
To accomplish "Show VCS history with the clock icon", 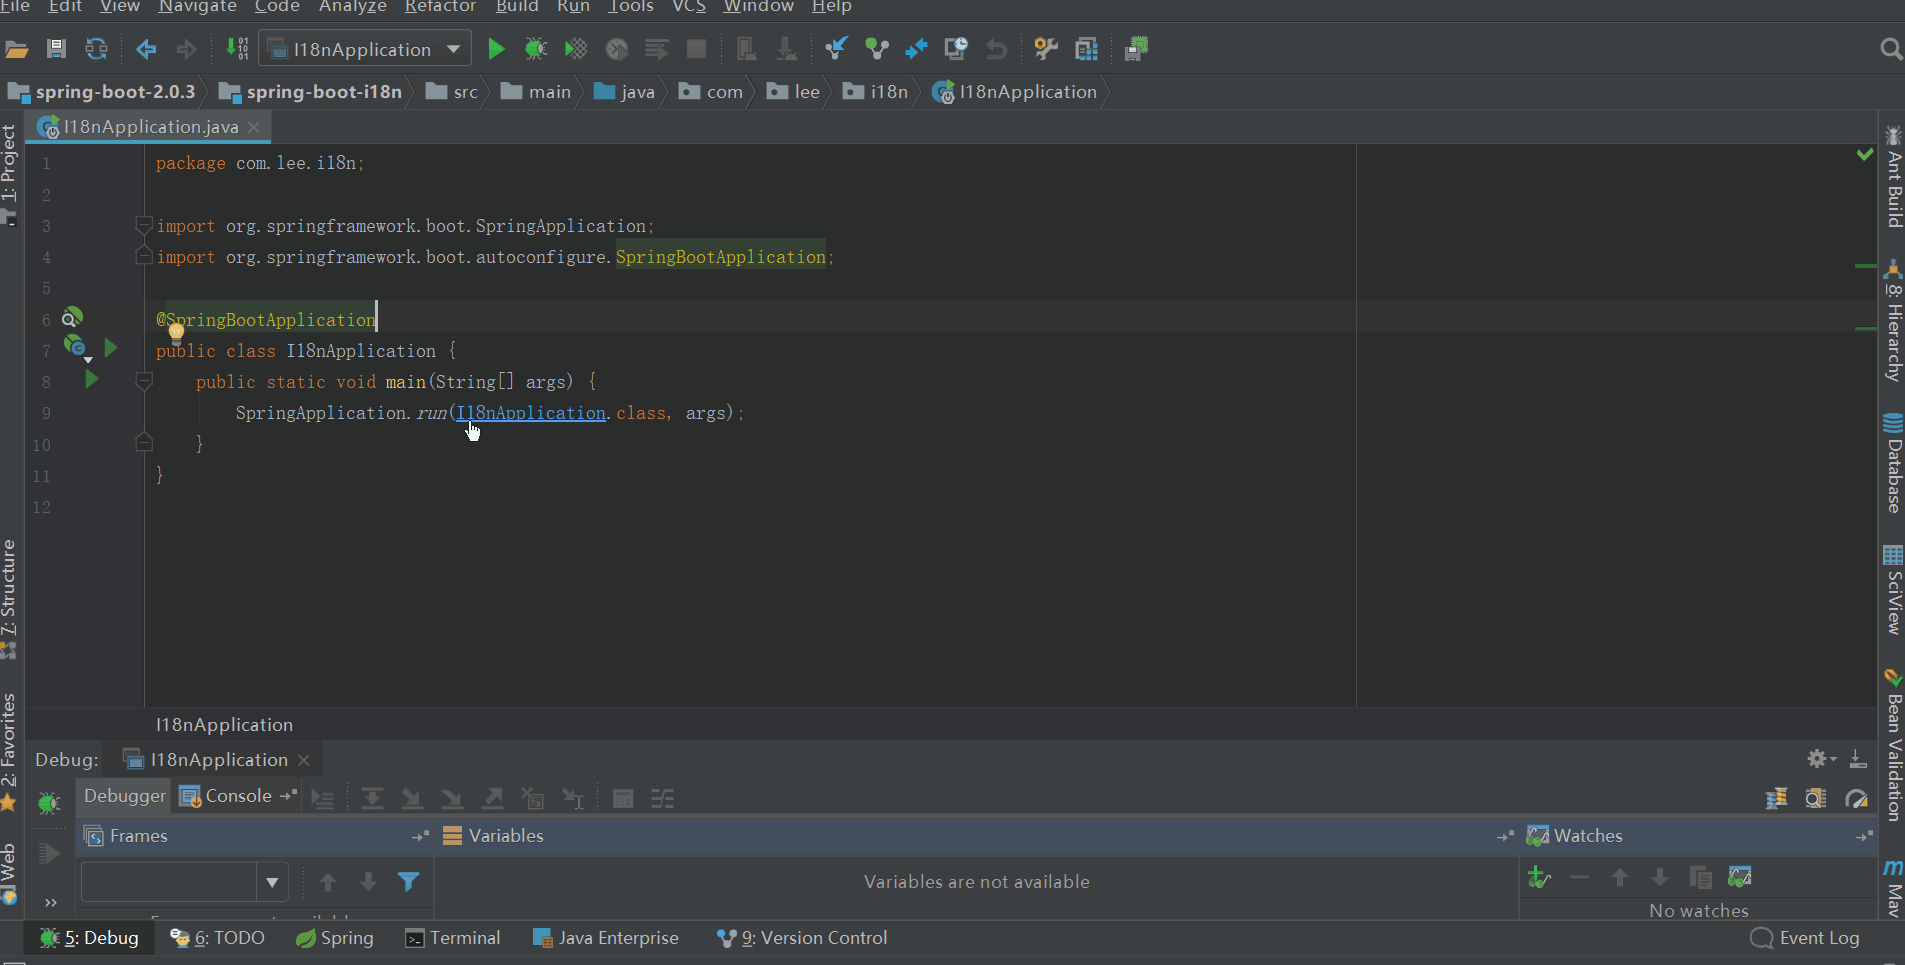I will coord(956,49).
